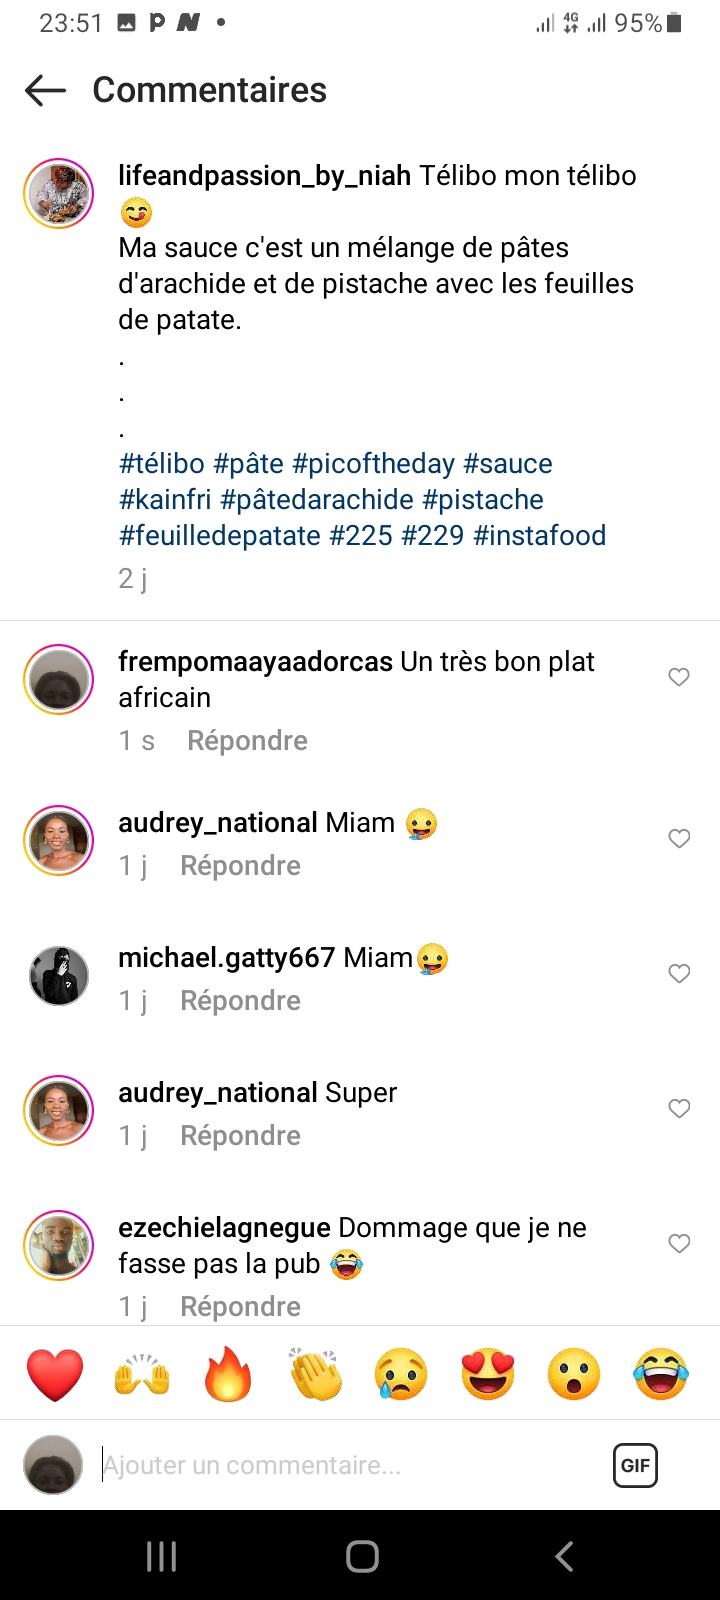Like frempomaayaadorcas's comment with the heart

(679, 677)
